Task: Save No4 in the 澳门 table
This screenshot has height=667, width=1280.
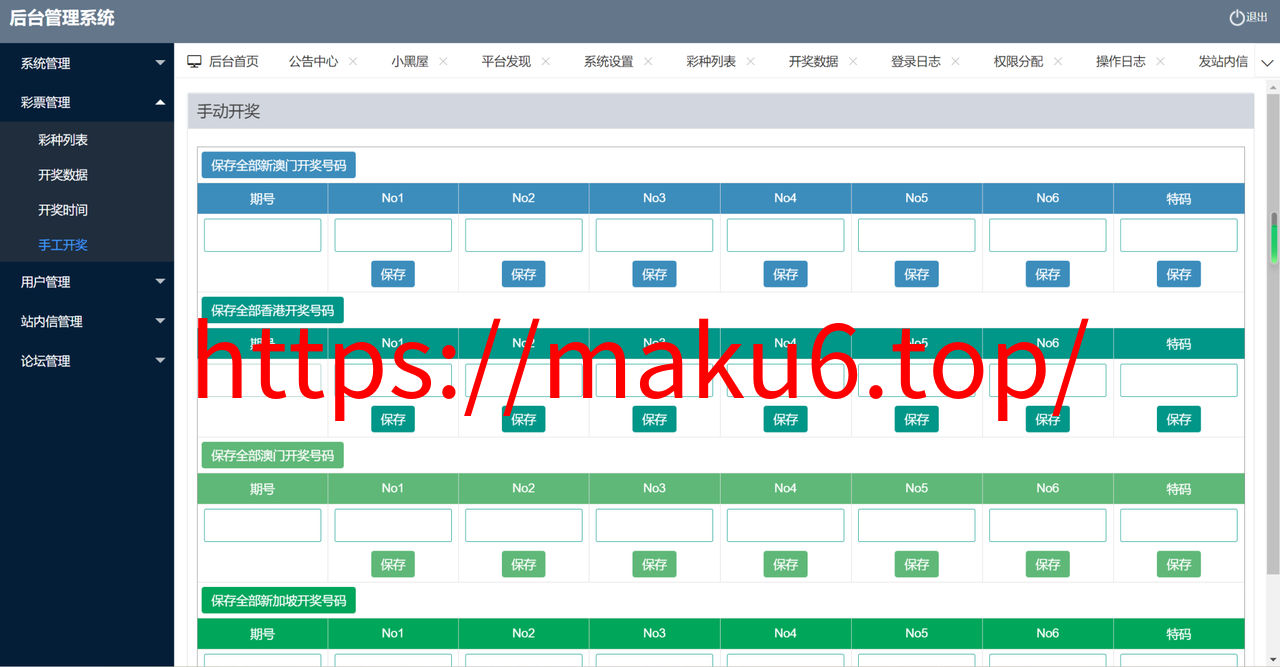Action: pos(785,564)
